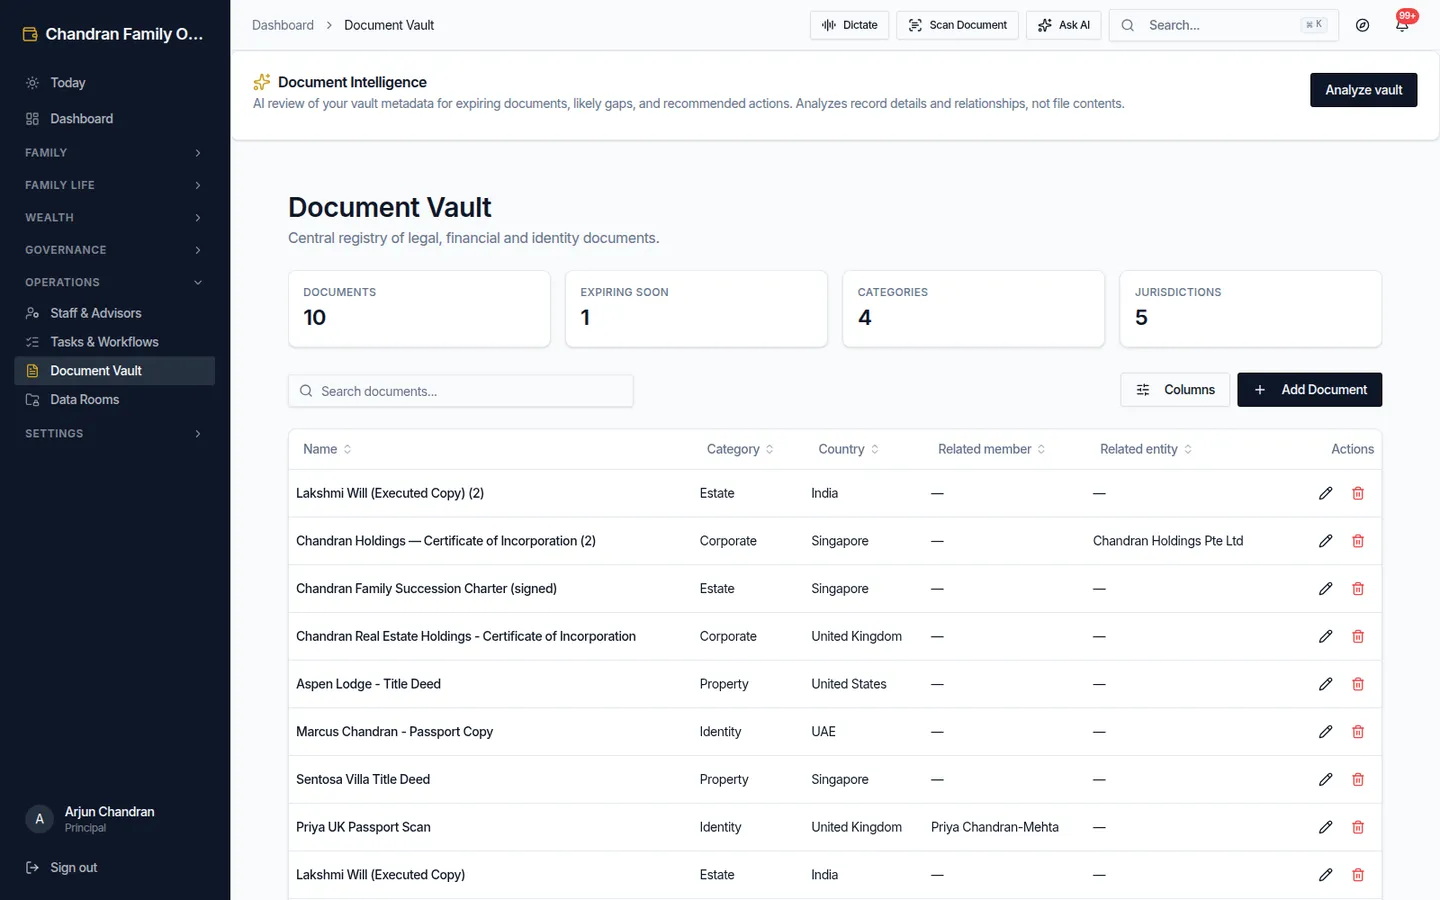Screen dimensions: 1440x900
Task: Expand the FAMILY sidebar section
Action: click(x=114, y=153)
